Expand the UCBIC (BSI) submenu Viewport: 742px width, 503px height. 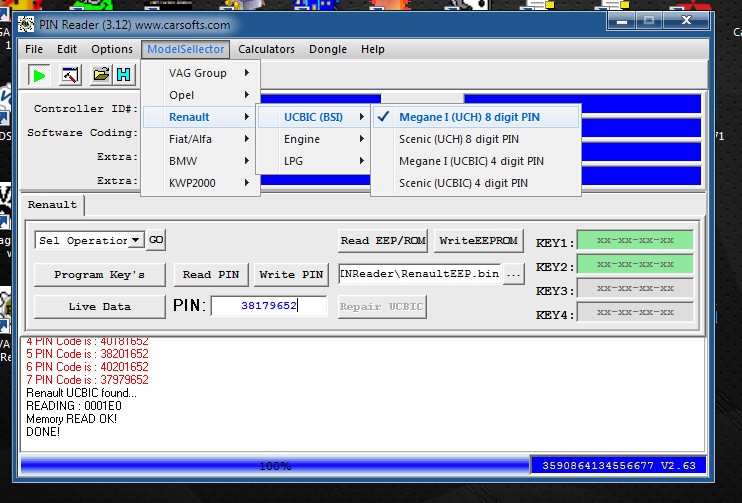313,117
